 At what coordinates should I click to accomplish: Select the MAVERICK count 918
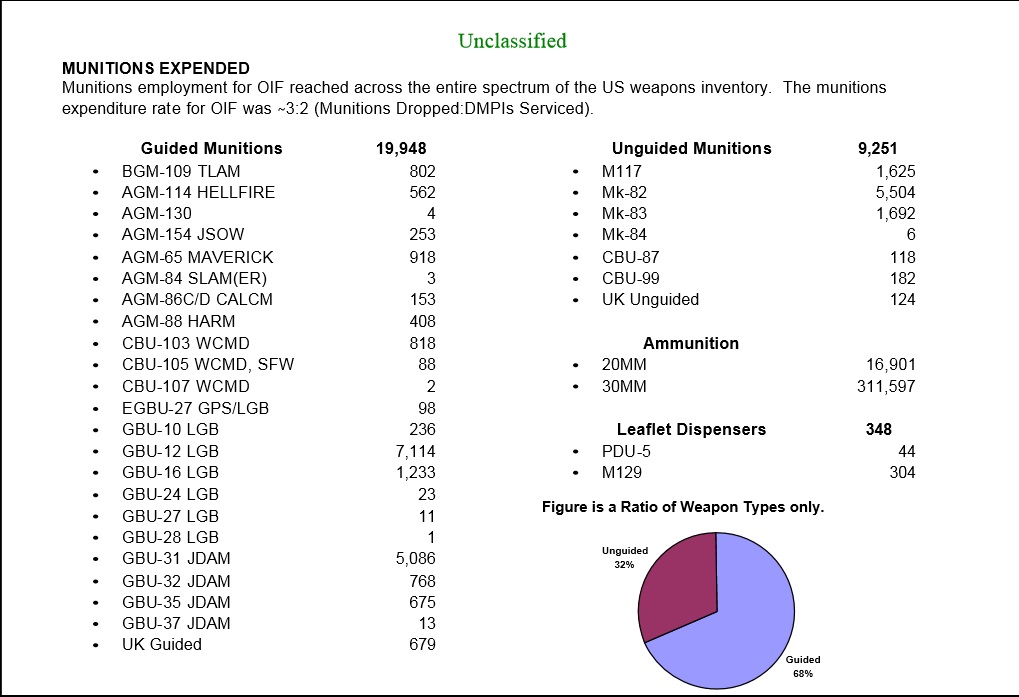coord(422,257)
